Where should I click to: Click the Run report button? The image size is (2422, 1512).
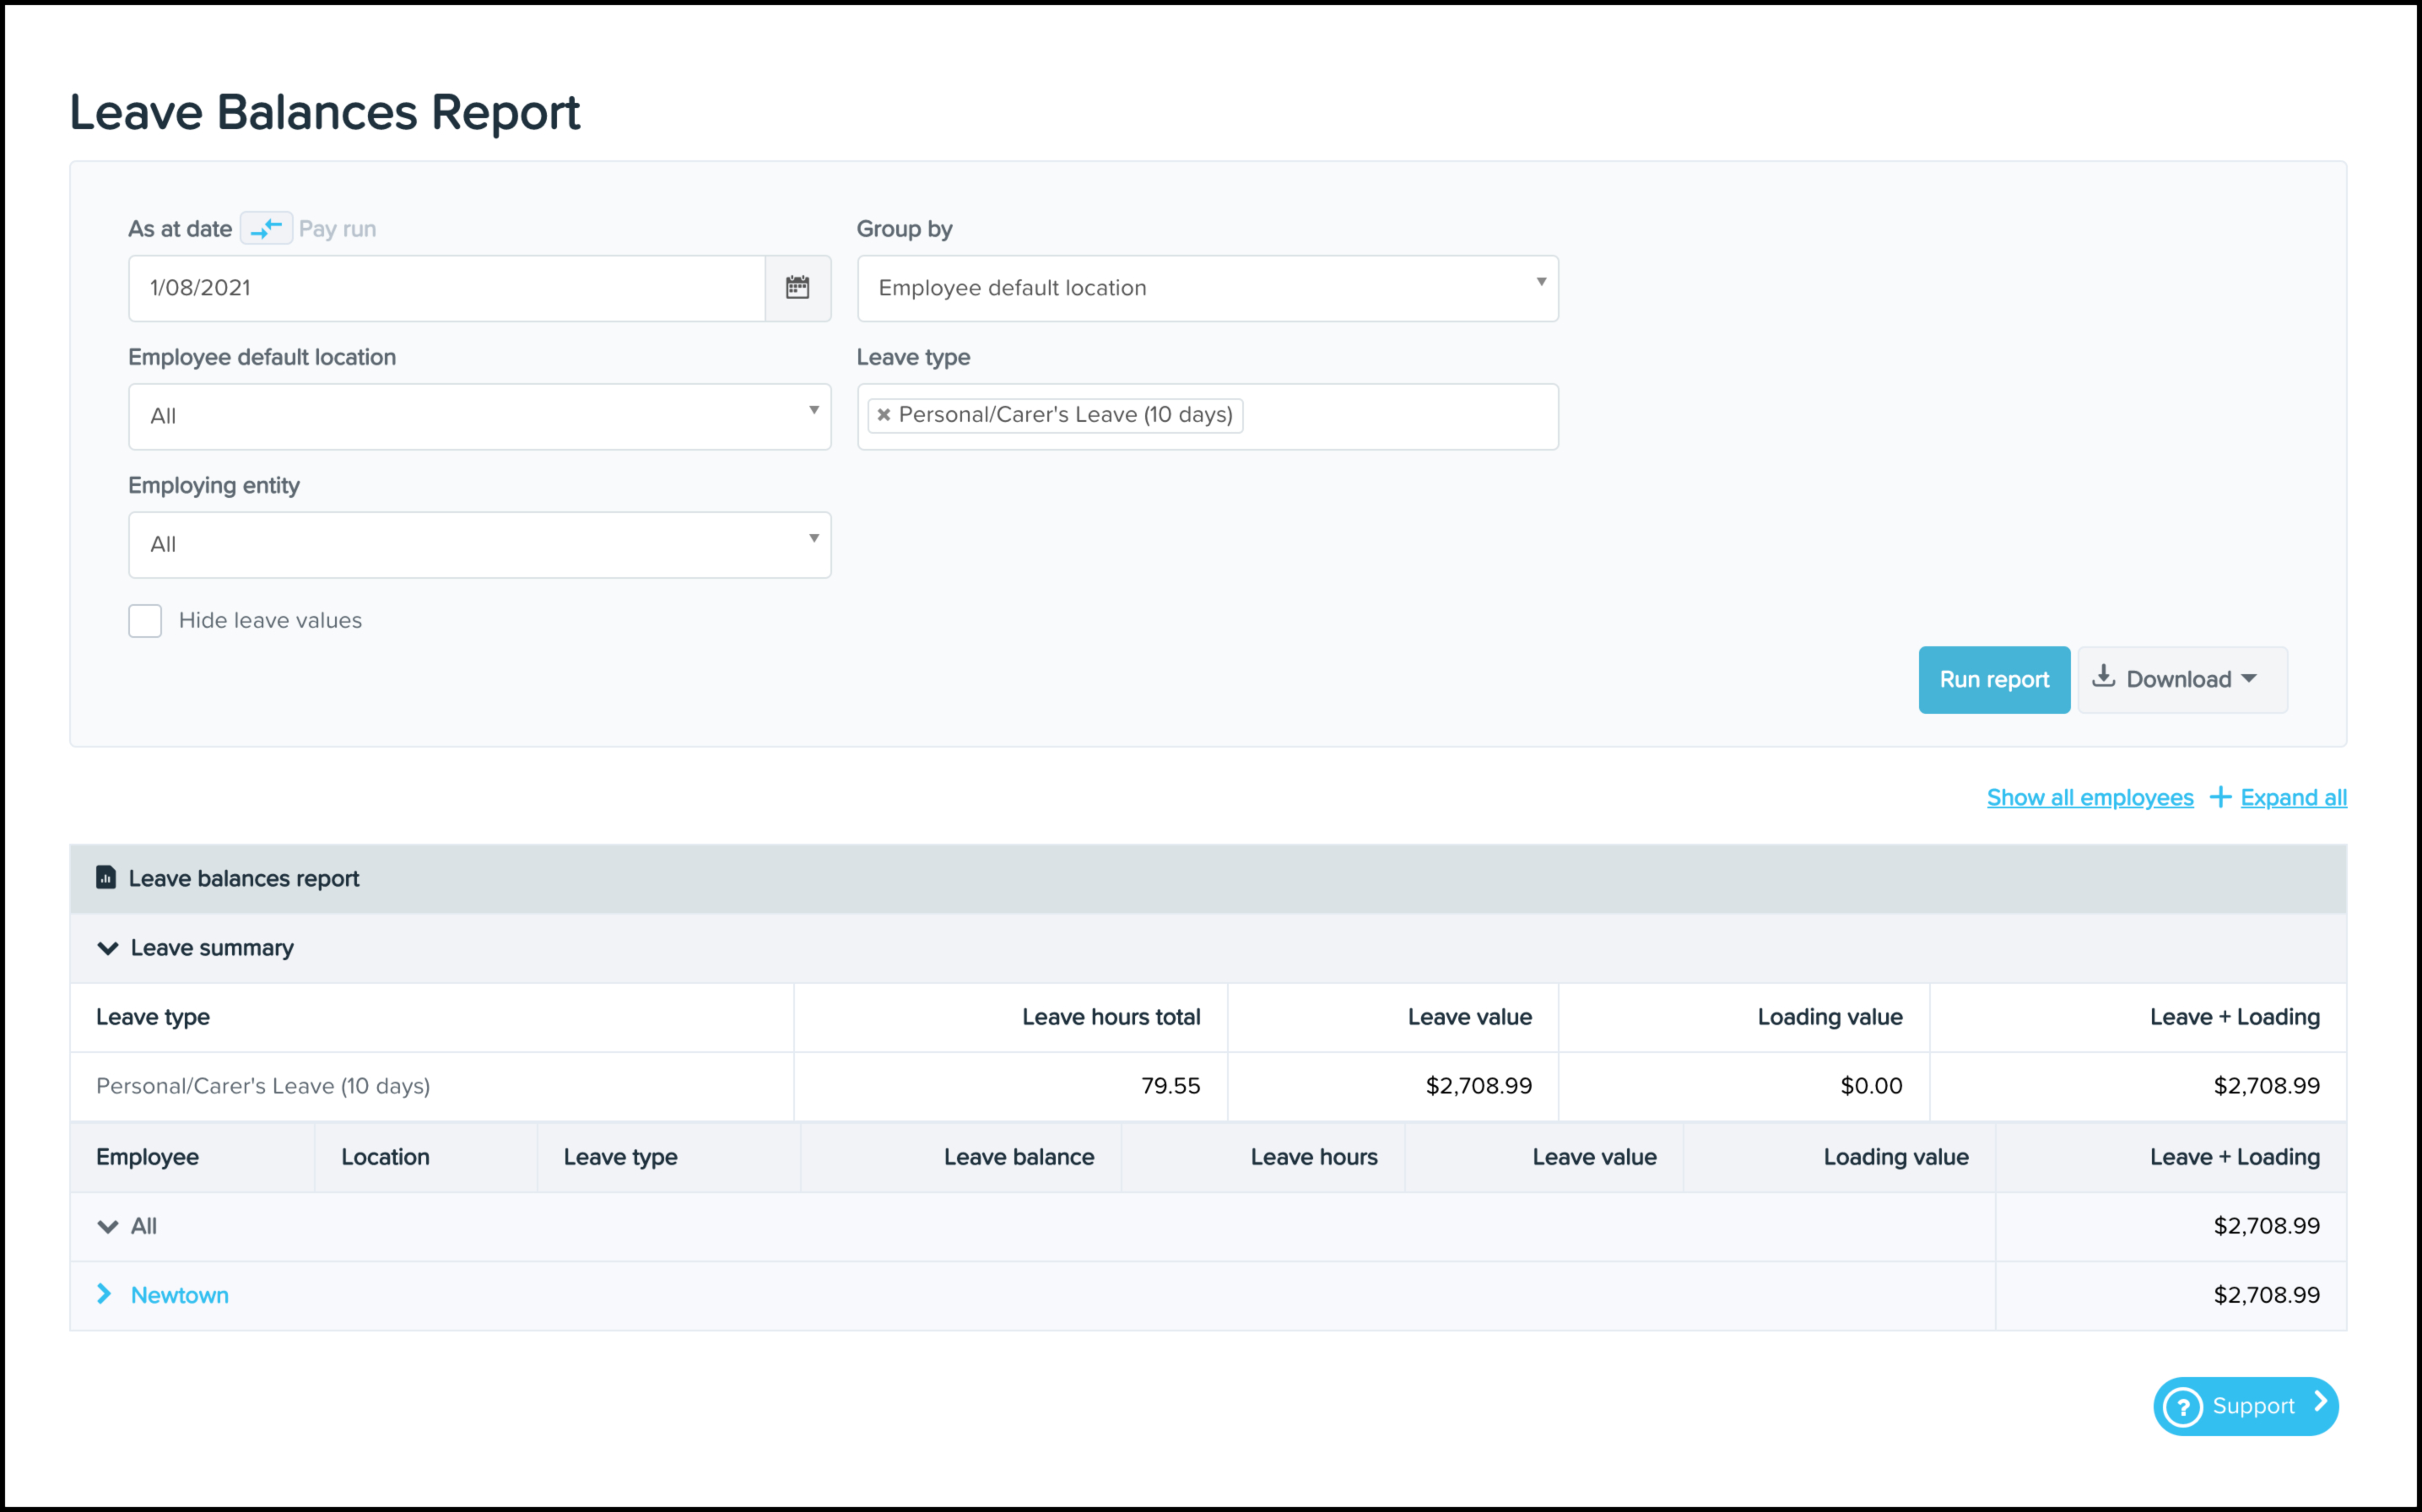[1993, 680]
